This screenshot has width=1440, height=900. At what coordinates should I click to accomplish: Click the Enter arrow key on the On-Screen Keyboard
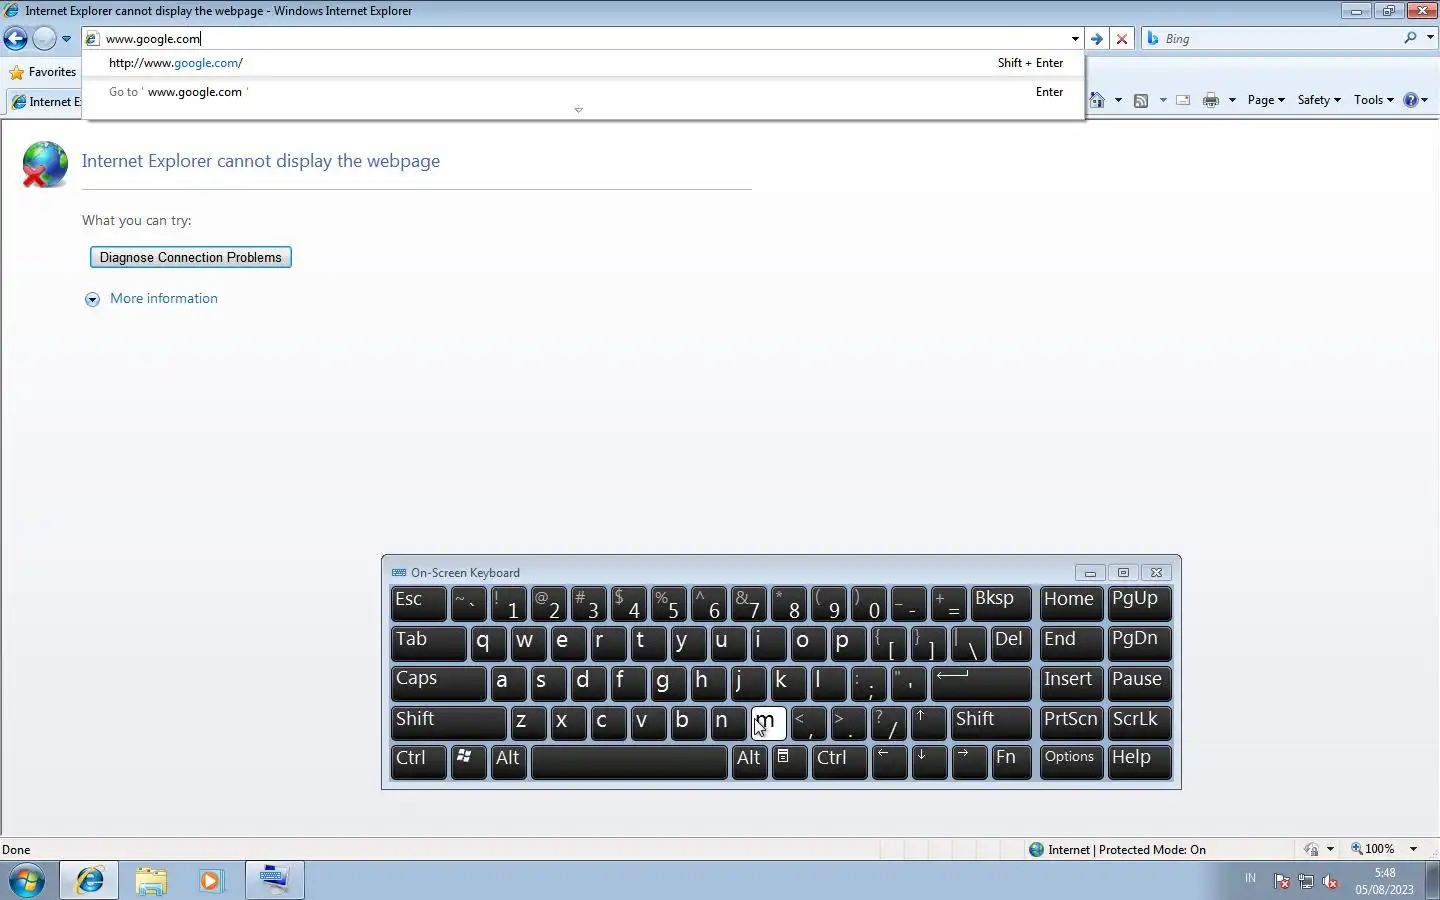(981, 683)
